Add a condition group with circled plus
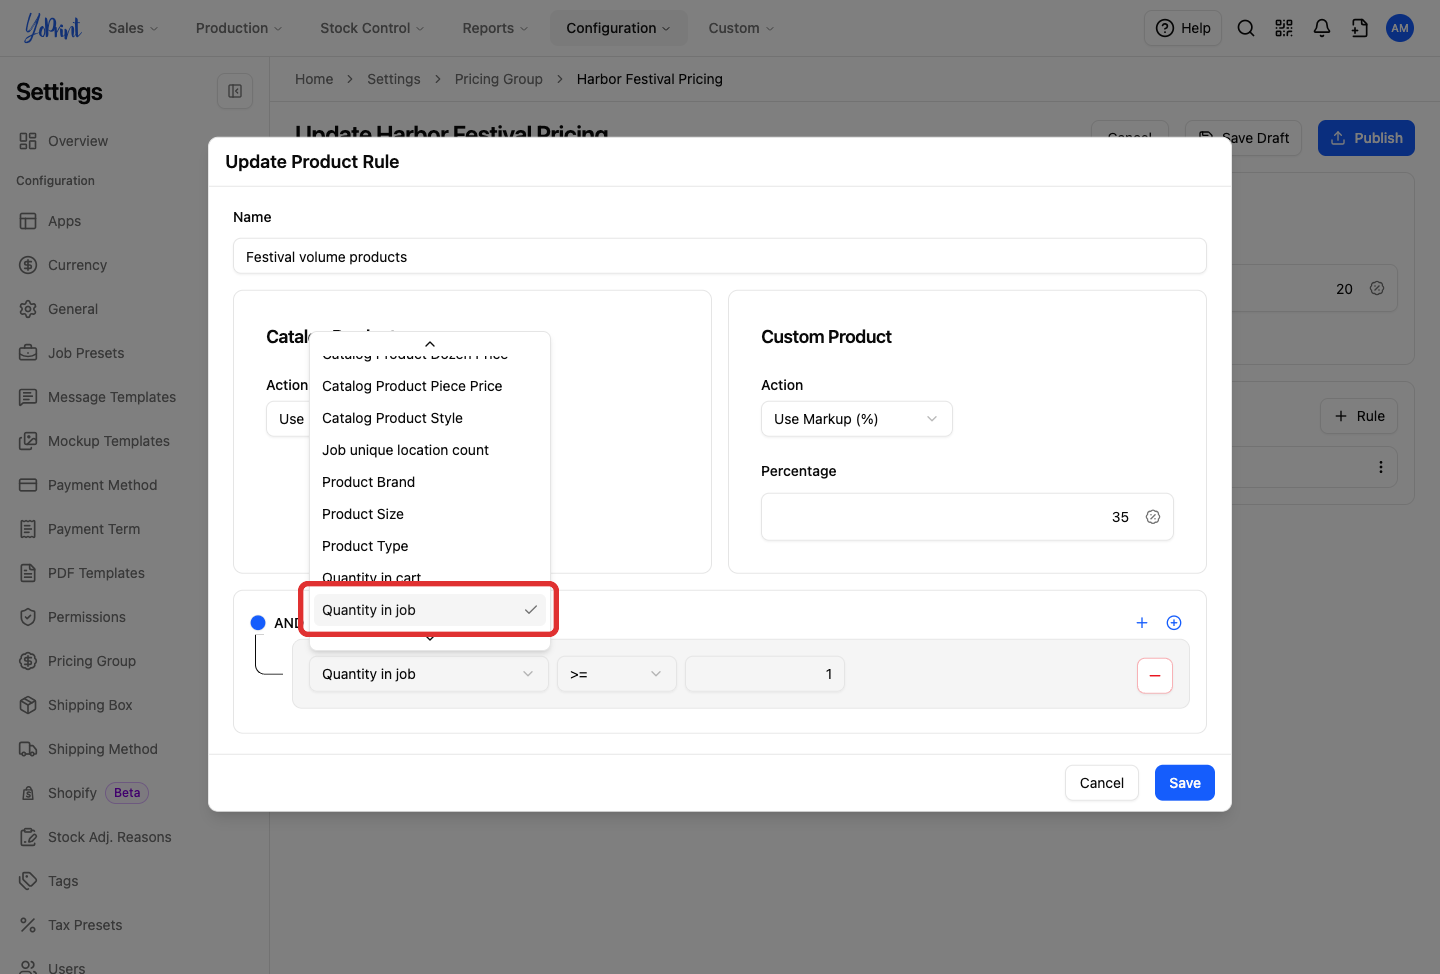The image size is (1440, 974). (x=1174, y=623)
